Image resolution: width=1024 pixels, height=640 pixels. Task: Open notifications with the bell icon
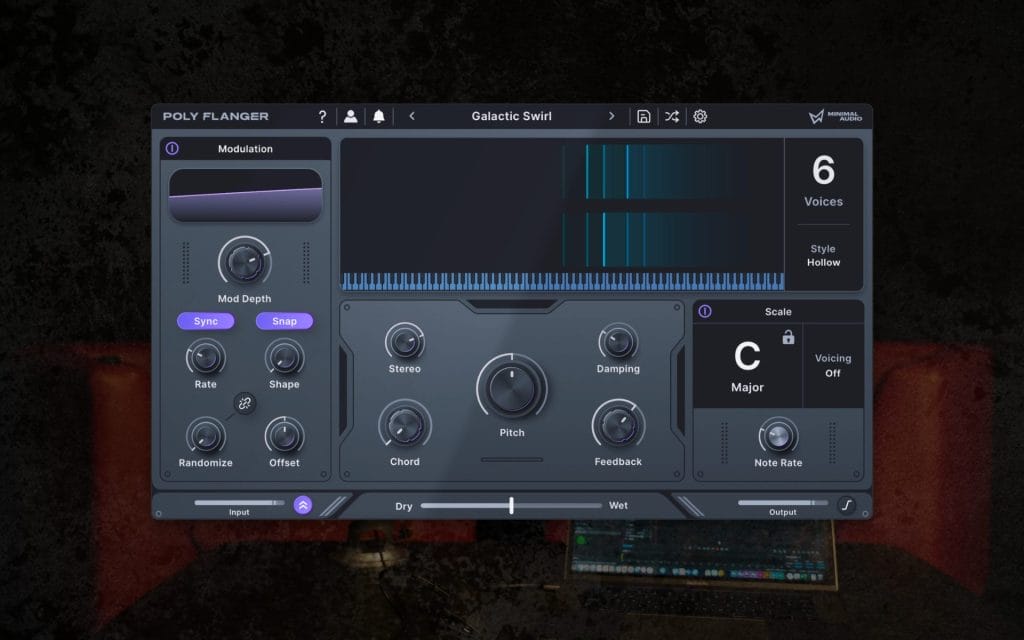378,116
